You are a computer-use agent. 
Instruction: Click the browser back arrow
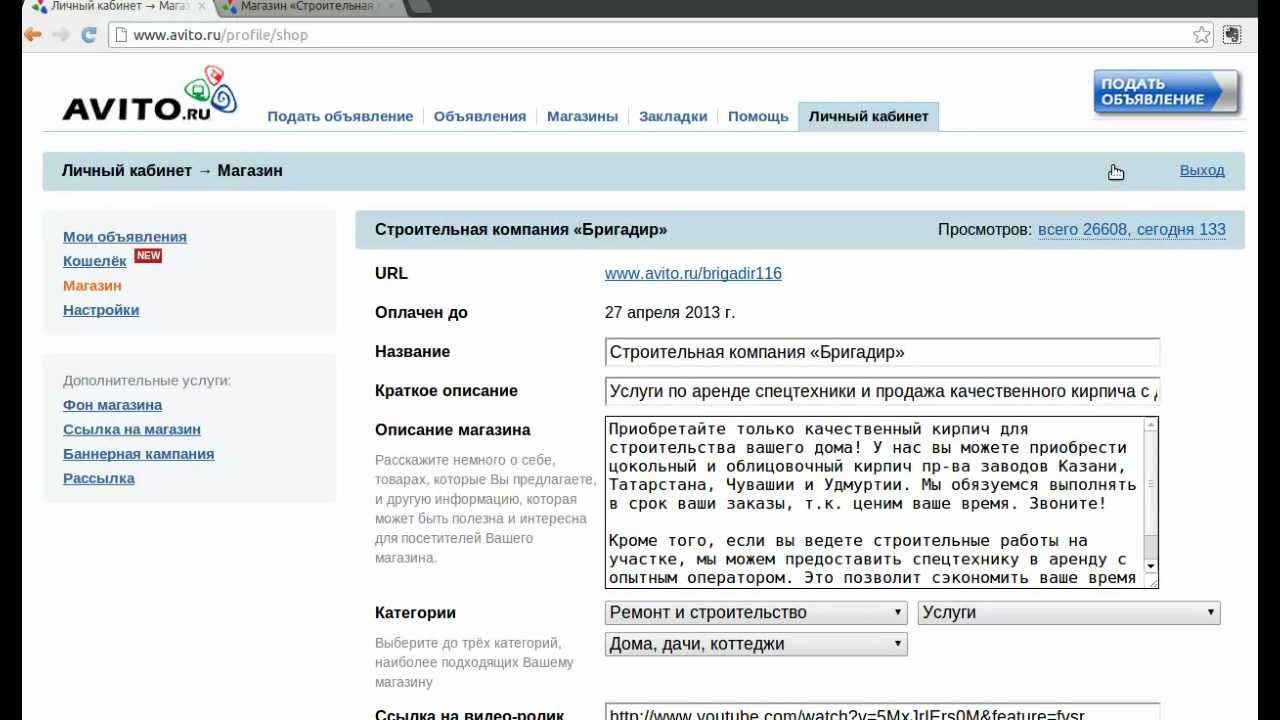click(33, 35)
